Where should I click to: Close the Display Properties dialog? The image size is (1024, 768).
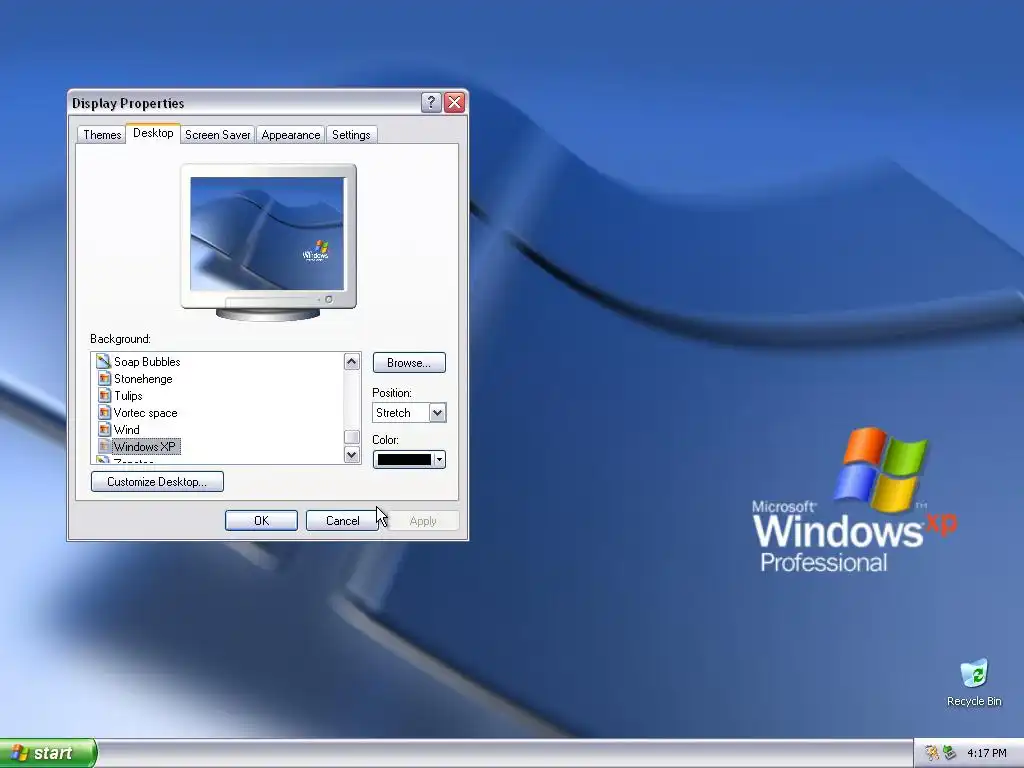point(455,103)
